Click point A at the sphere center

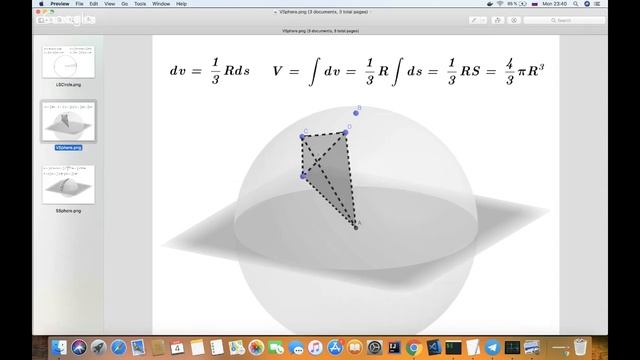pos(356,227)
